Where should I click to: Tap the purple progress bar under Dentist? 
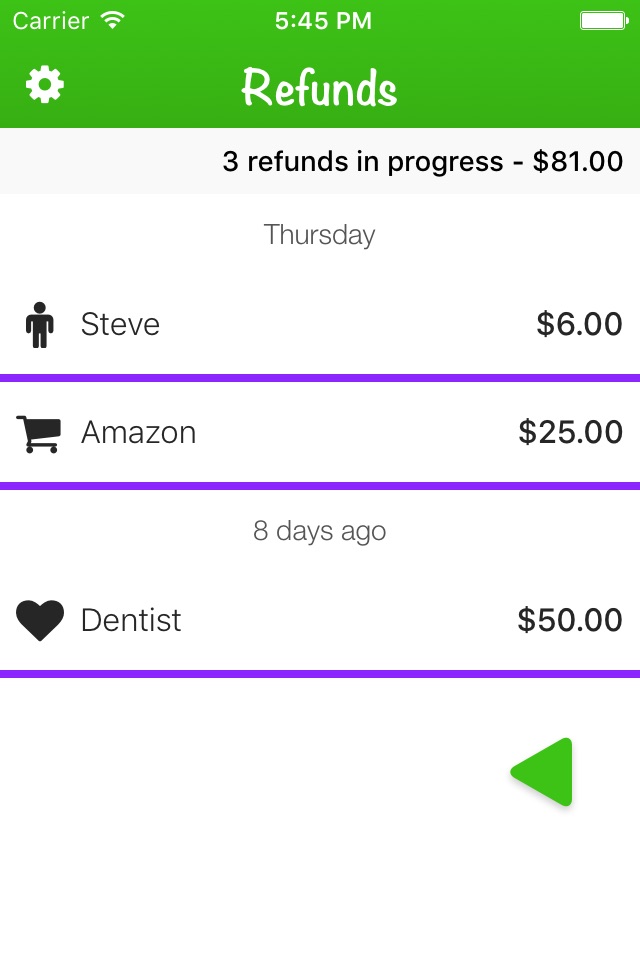click(320, 674)
